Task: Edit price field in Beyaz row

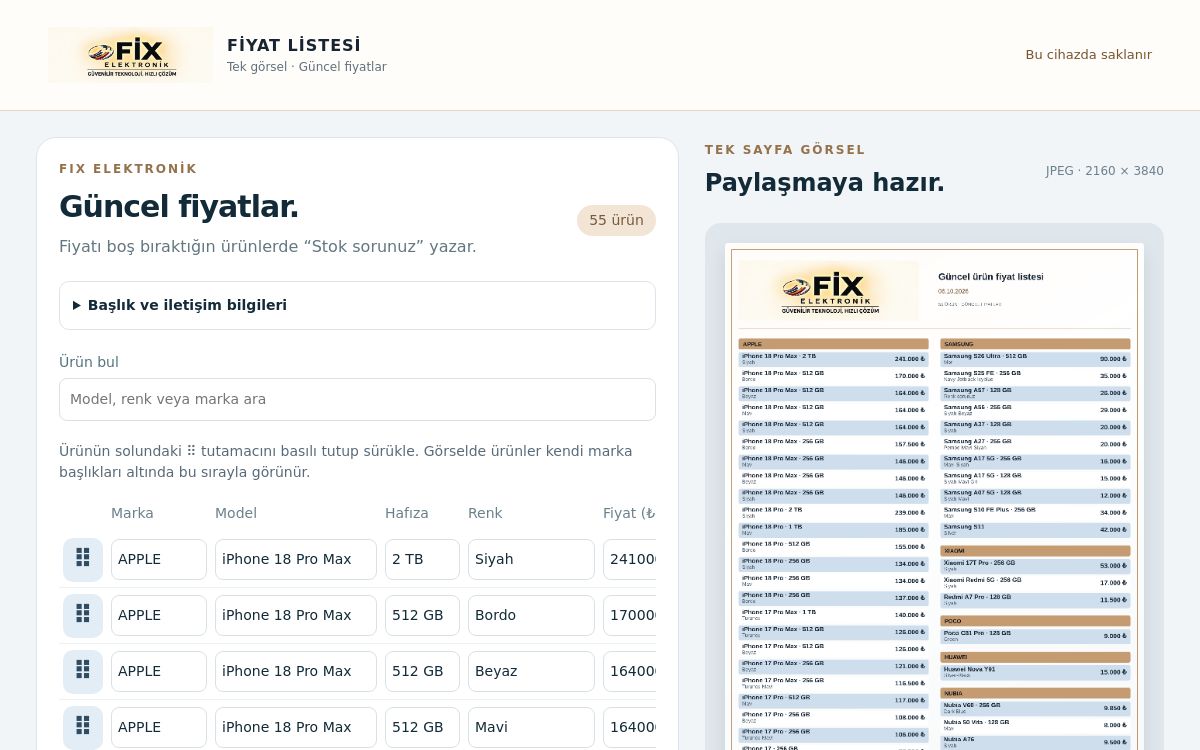Action: tap(630, 672)
